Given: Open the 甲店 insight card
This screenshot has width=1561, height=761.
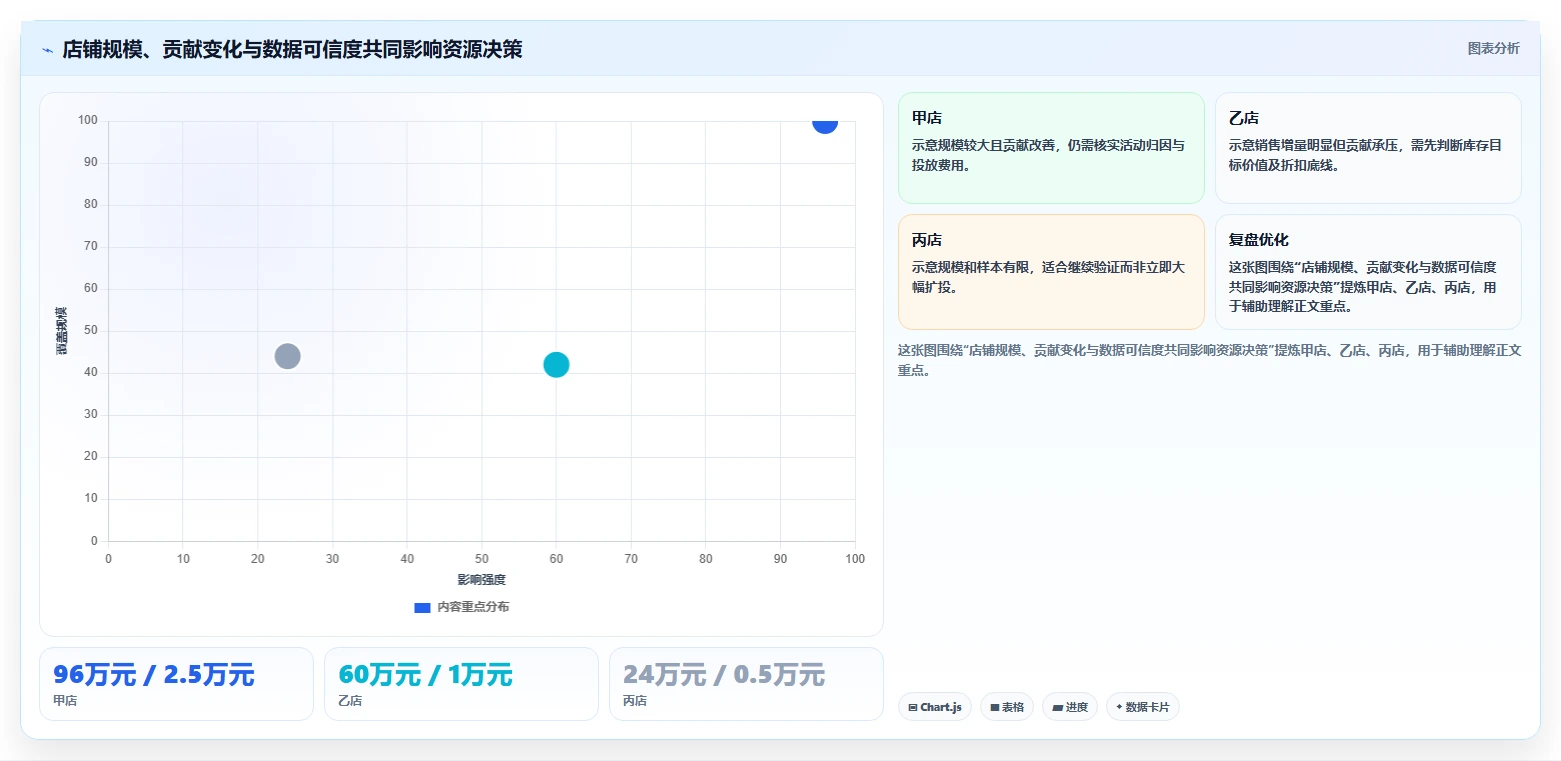Looking at the screenshot, I should pyautogui.click(x=1051, y=148).
